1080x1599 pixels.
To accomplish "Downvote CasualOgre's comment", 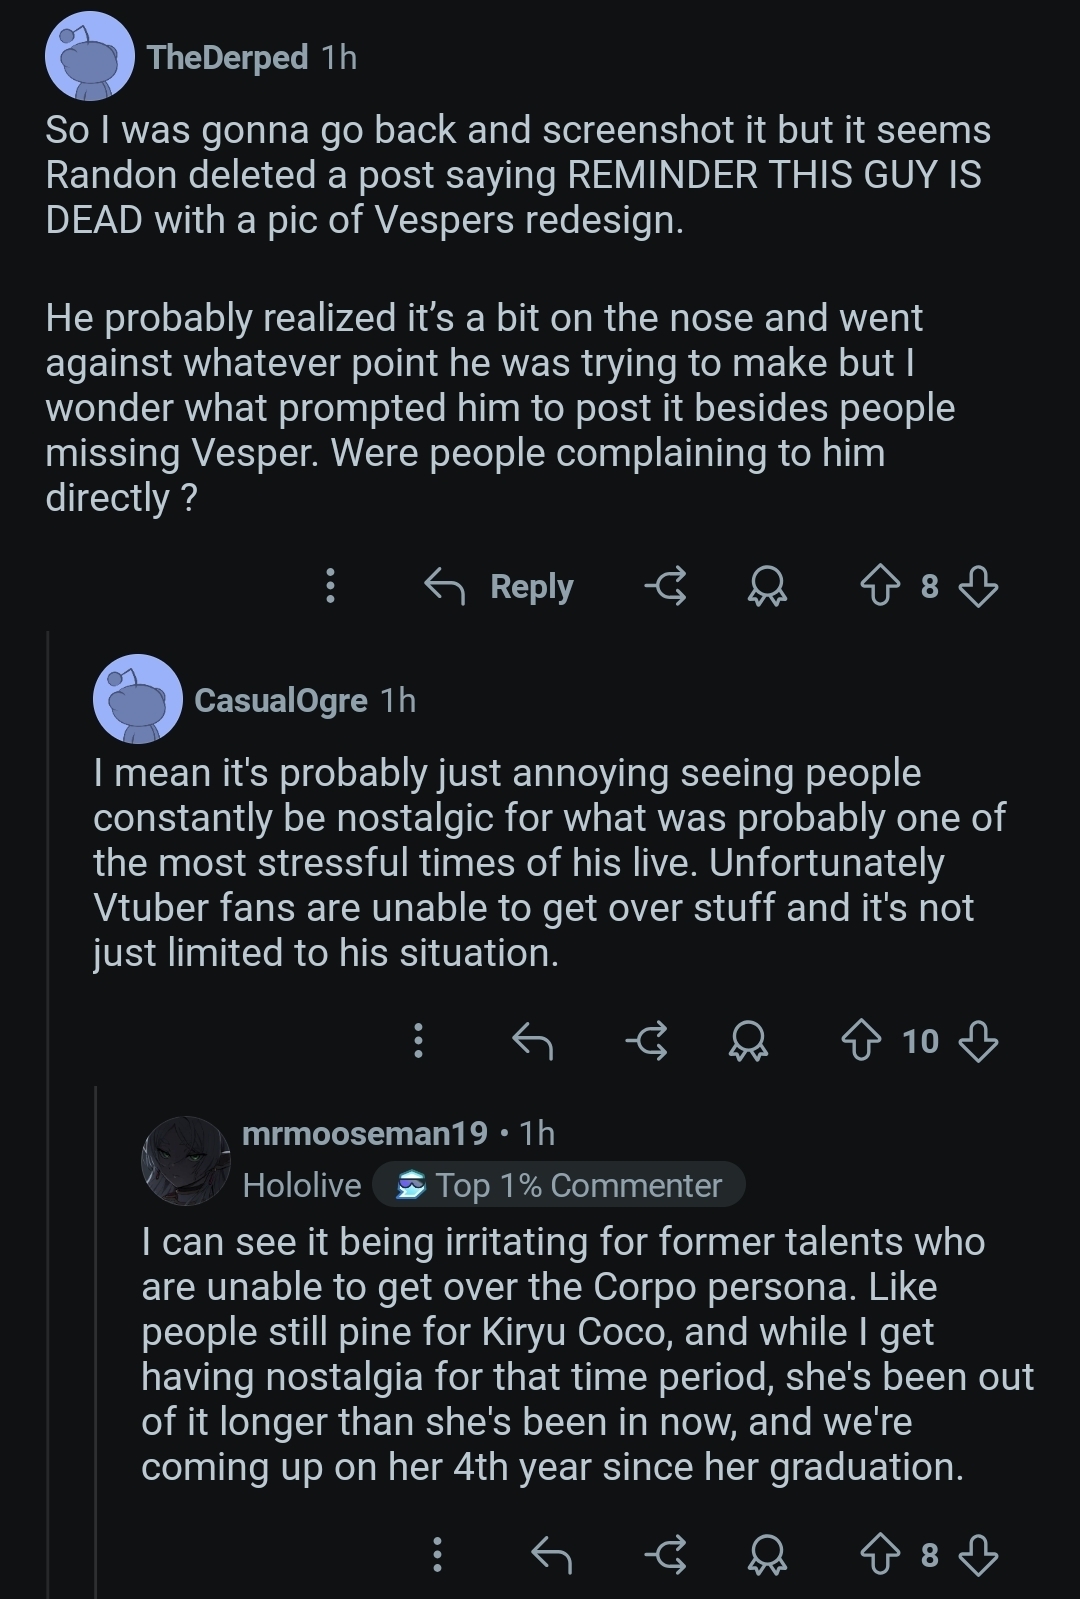I will coord(977,1042).
